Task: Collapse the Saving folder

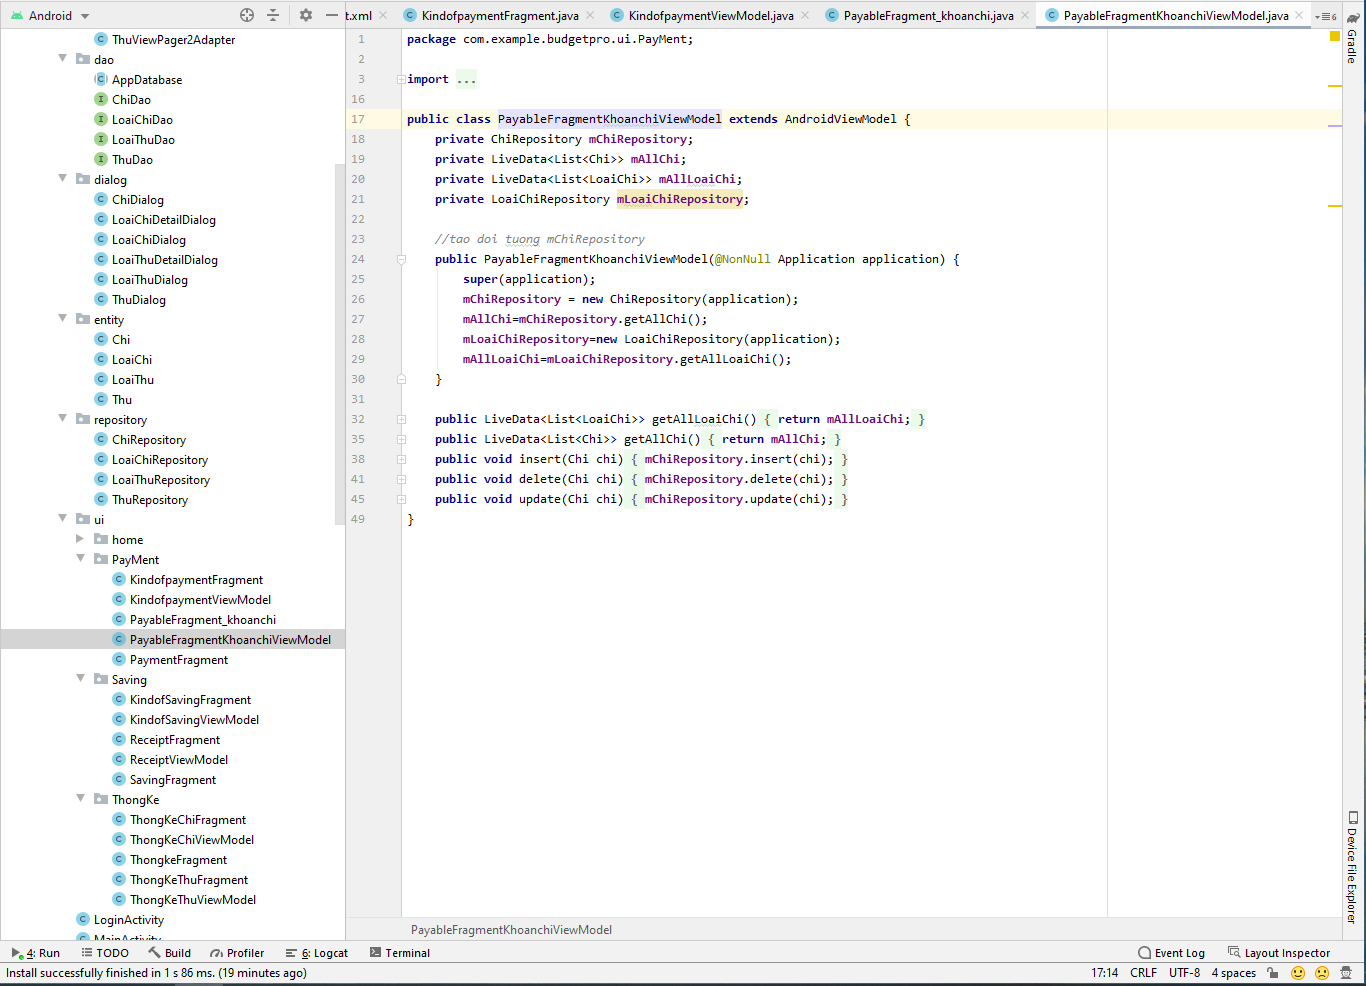Action: pos(81,679)
